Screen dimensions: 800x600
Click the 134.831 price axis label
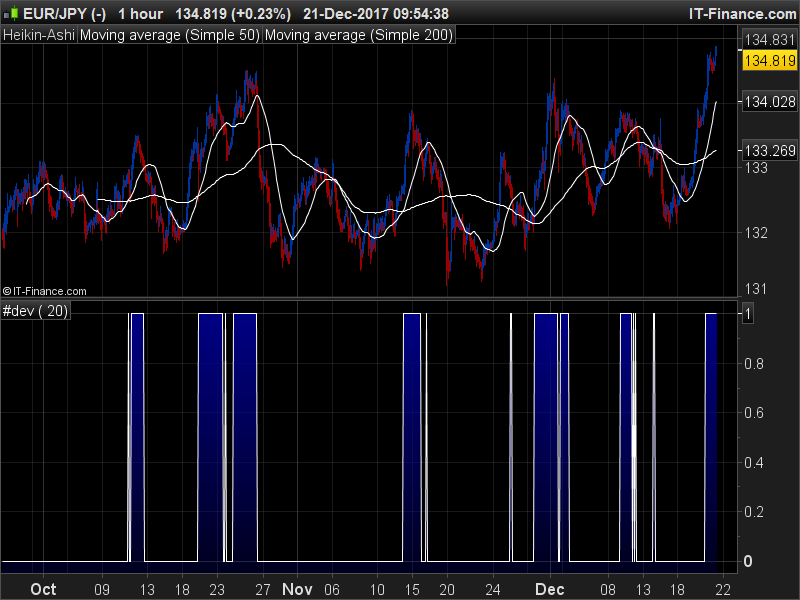770,40
